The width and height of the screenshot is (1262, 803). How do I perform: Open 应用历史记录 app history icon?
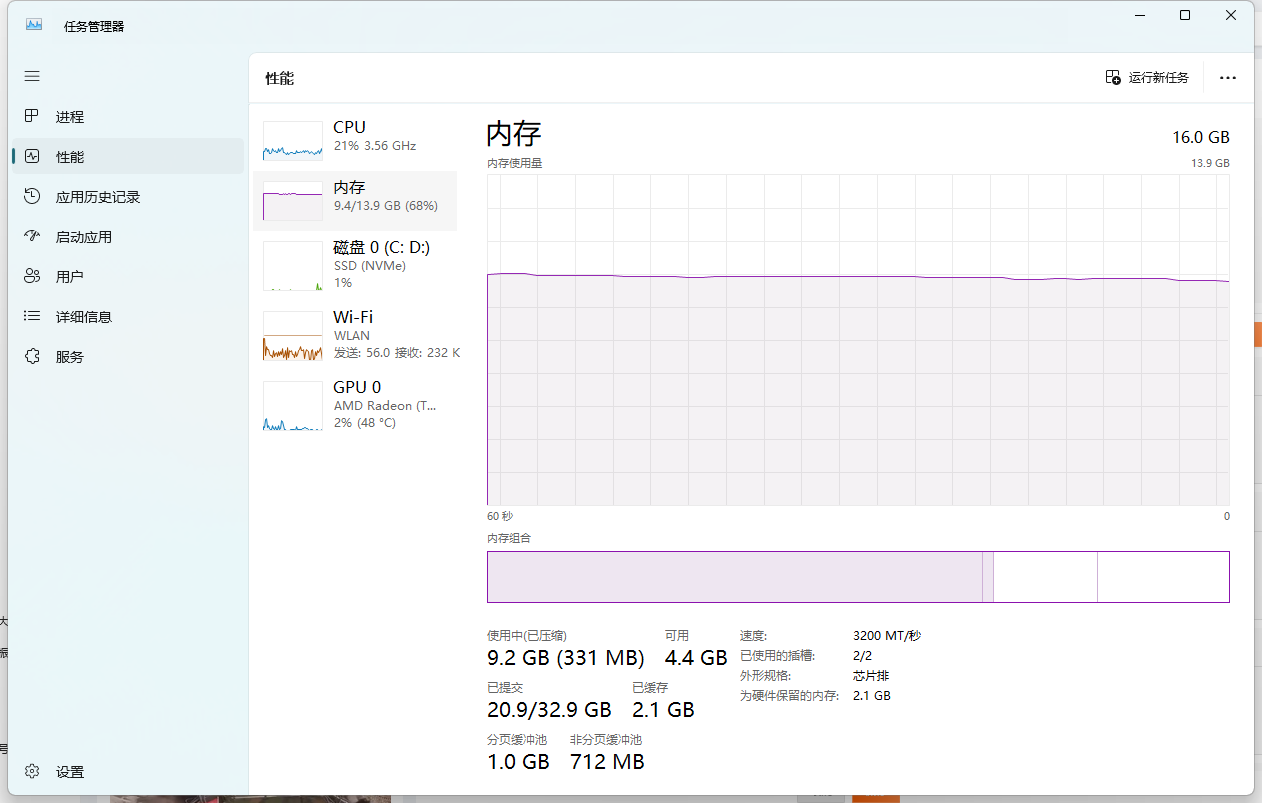[x=32, y=197]
